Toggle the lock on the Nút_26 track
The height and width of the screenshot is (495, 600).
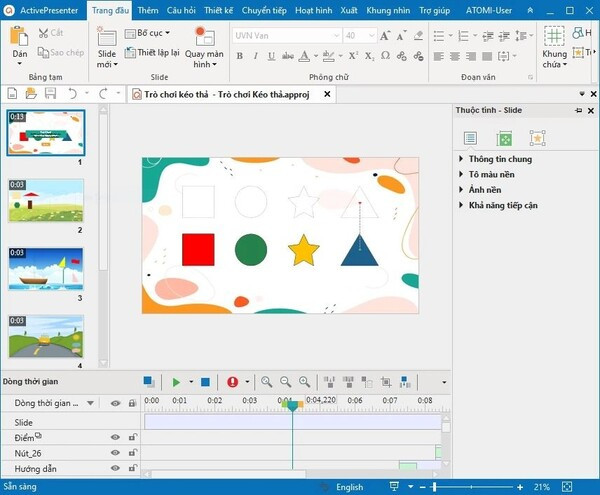[x=132, y=453]
